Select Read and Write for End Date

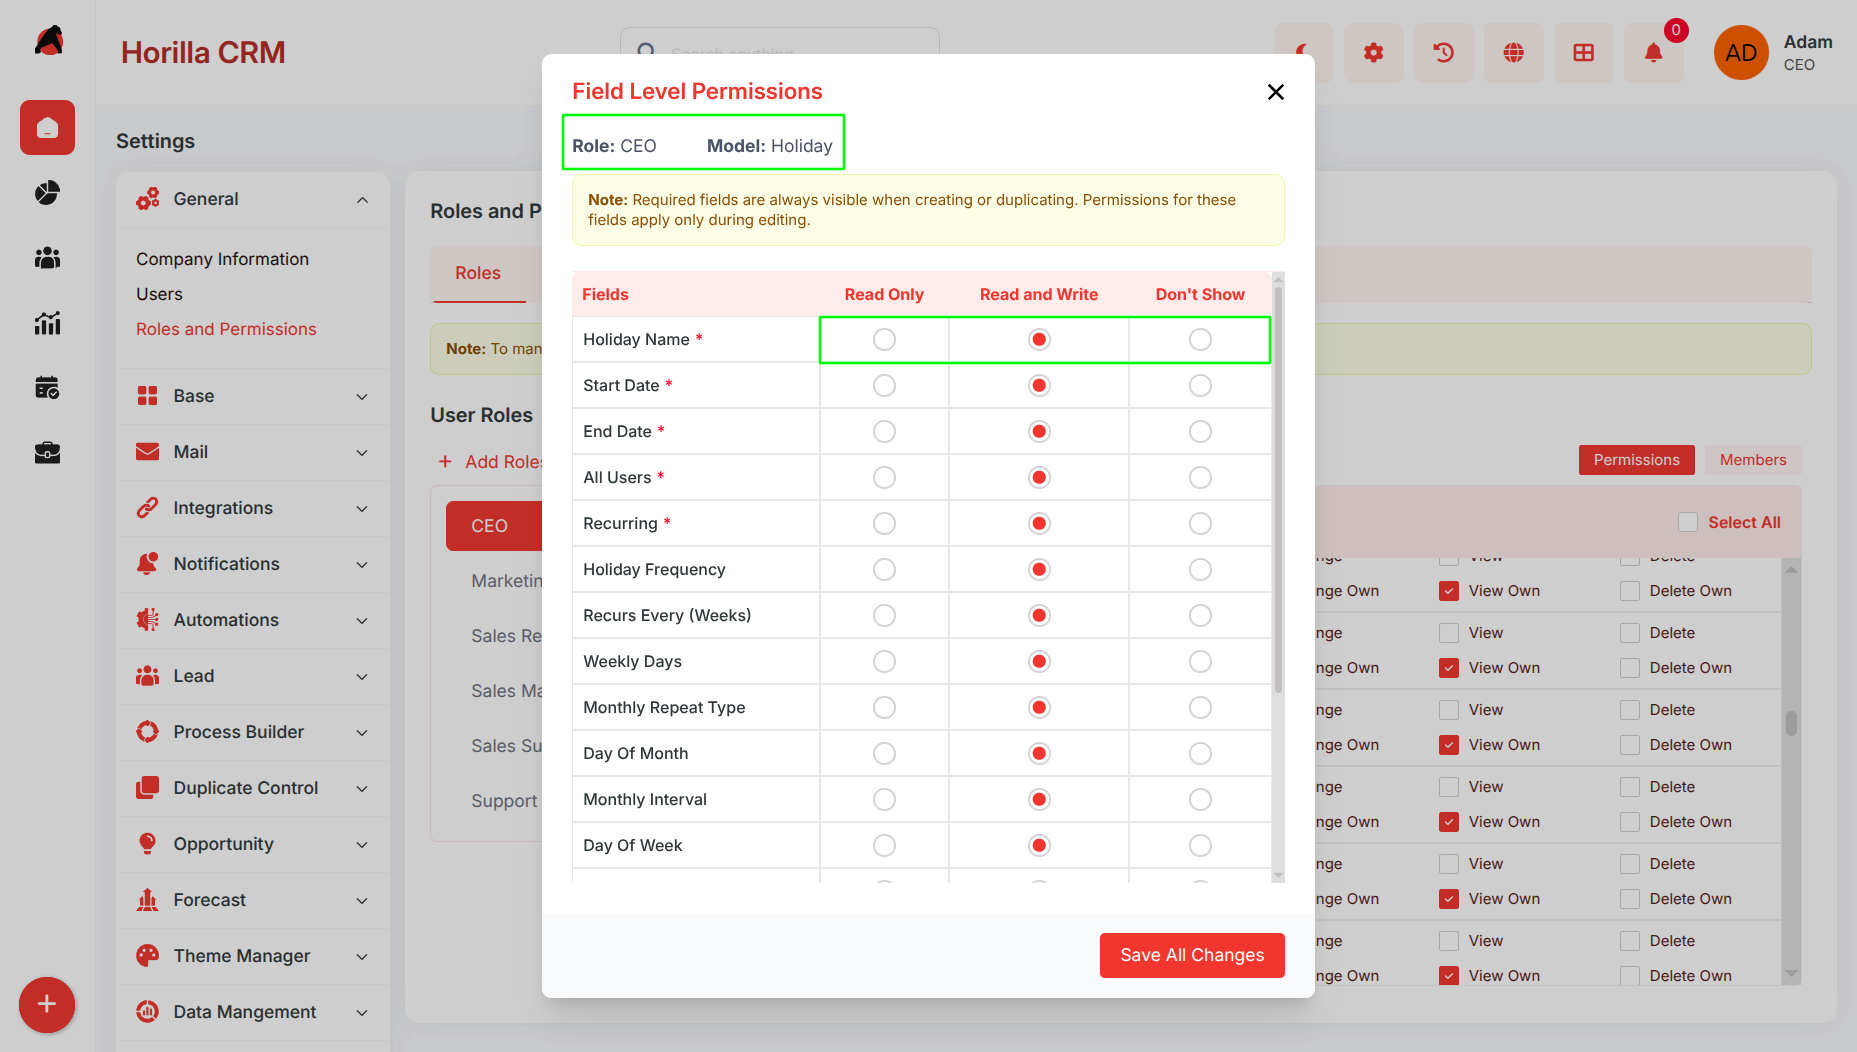click(x=1039, y=432)
